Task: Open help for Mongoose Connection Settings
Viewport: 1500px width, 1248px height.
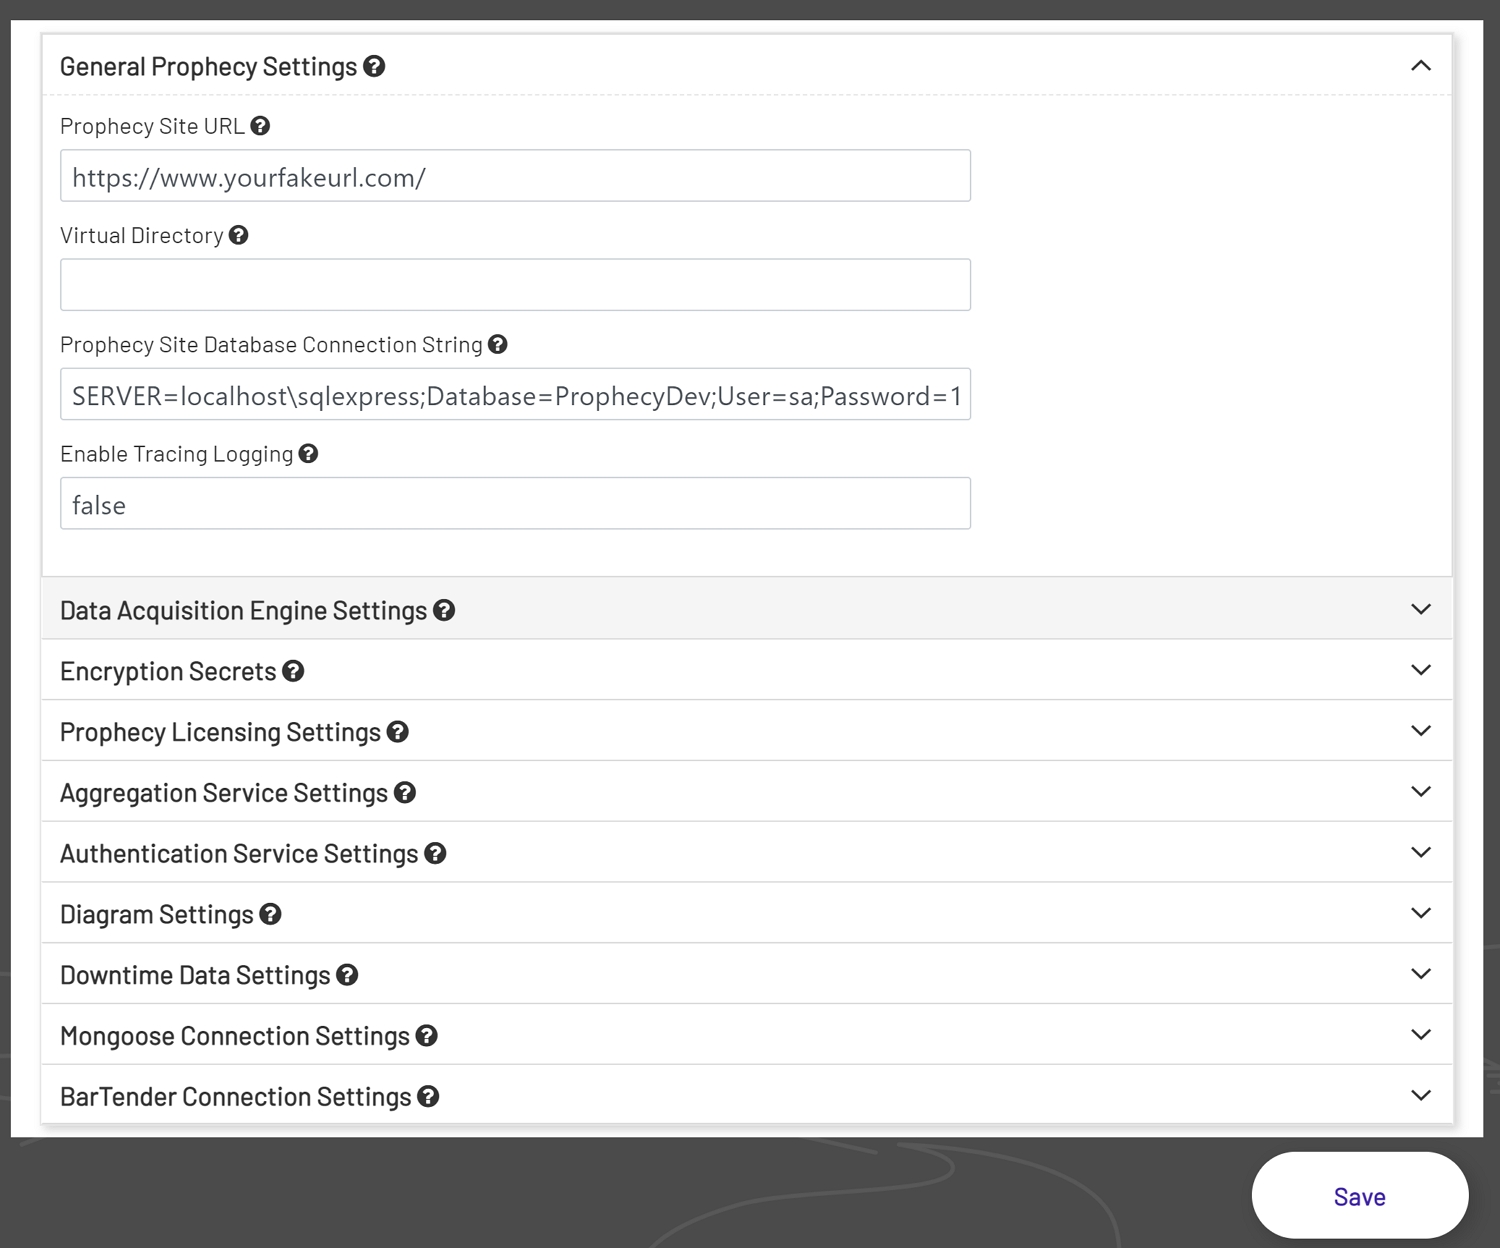Action: pyautogui.click(x=424, y=1036)
